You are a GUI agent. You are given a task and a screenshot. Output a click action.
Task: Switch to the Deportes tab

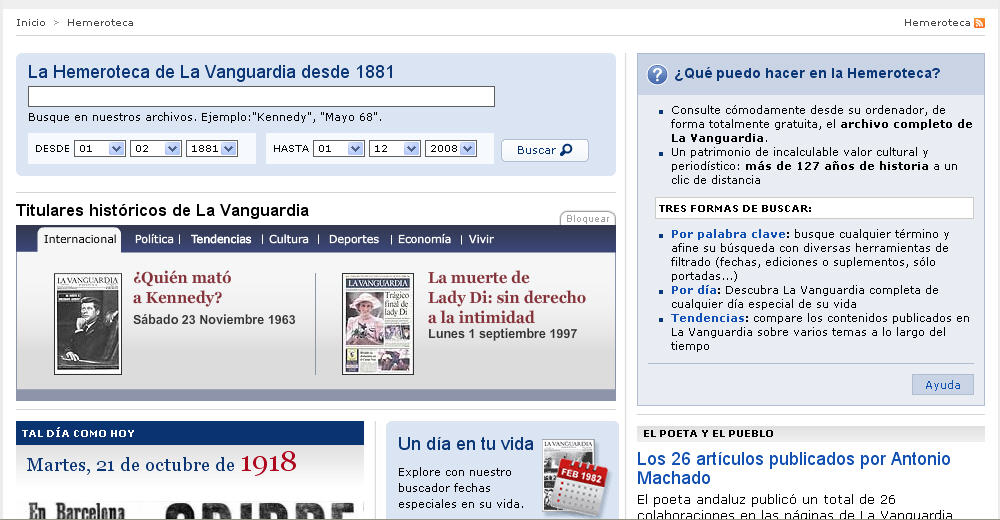pos(354,239)
